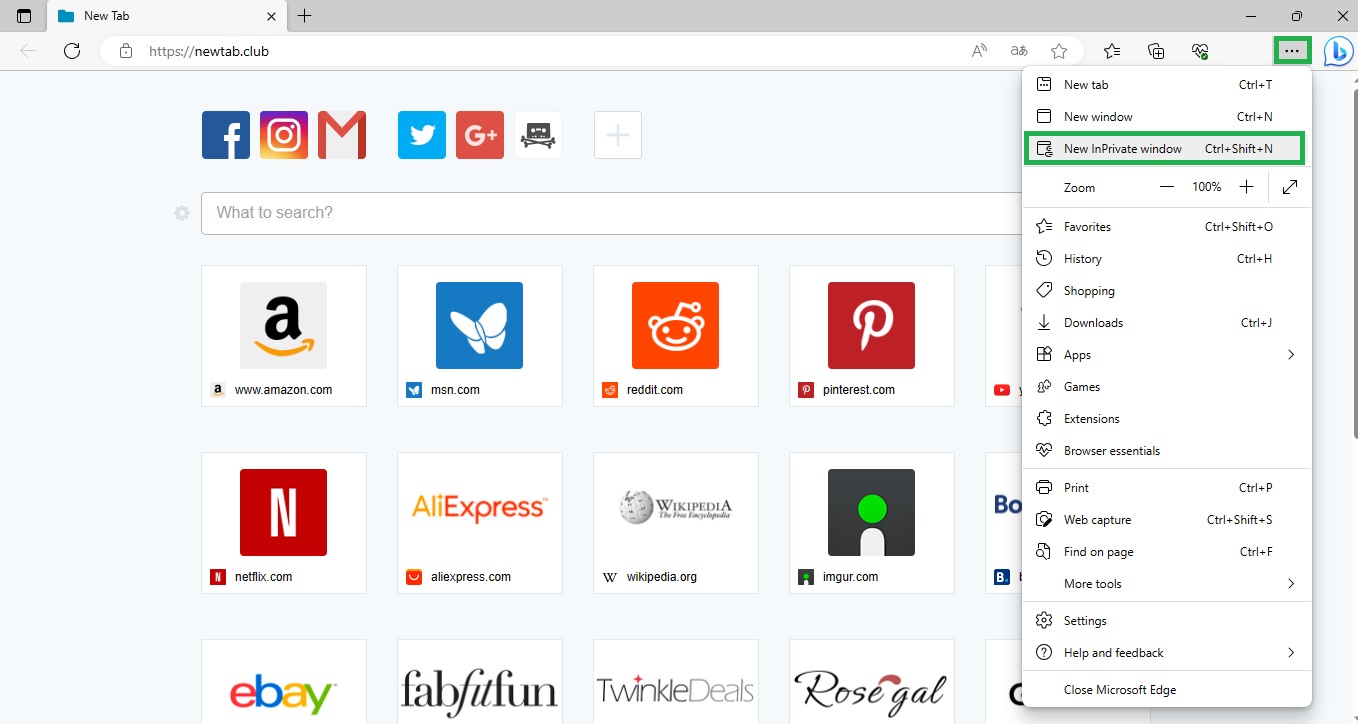Select Close Microsoft Edge
The image size is (1358, 724).
[1167, 690]
